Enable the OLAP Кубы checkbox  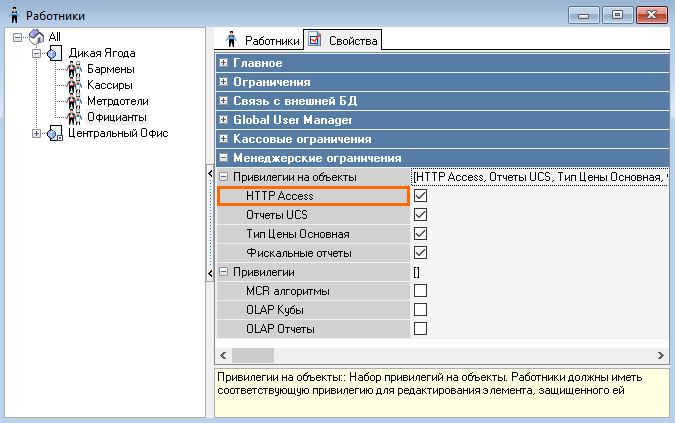421,310
